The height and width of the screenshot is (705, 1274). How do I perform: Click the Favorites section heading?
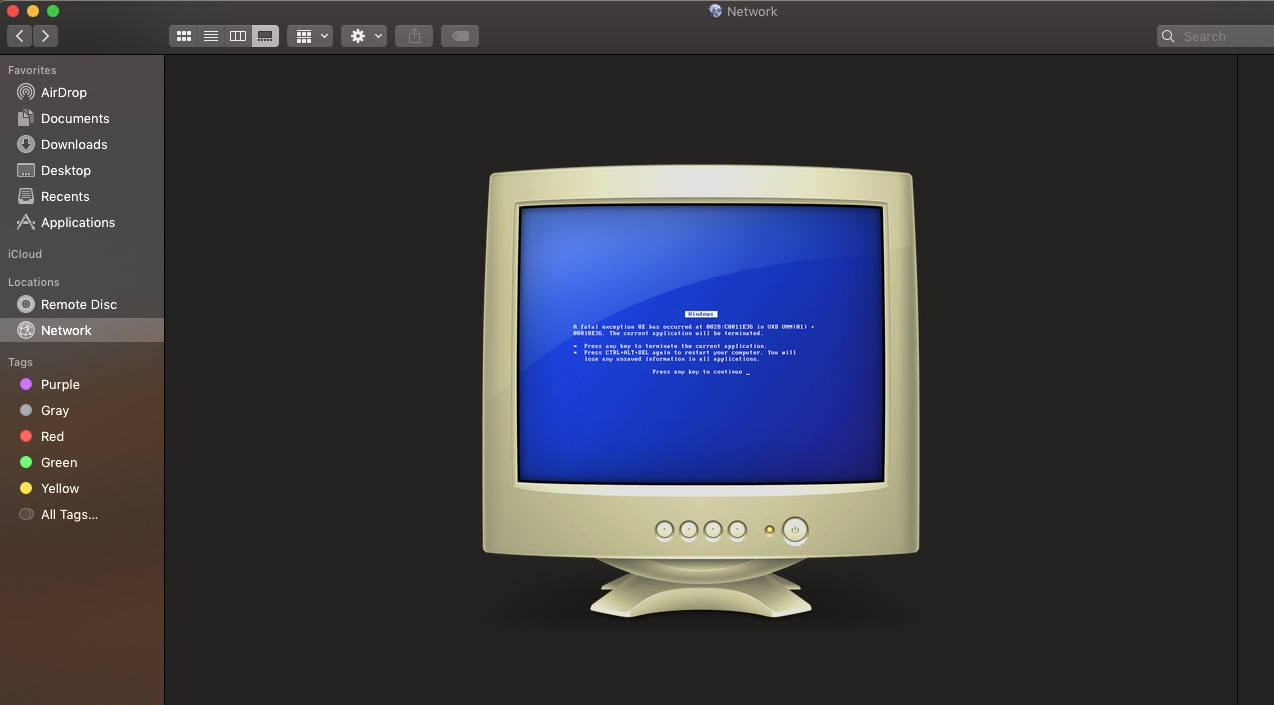(x=32, y=70)
